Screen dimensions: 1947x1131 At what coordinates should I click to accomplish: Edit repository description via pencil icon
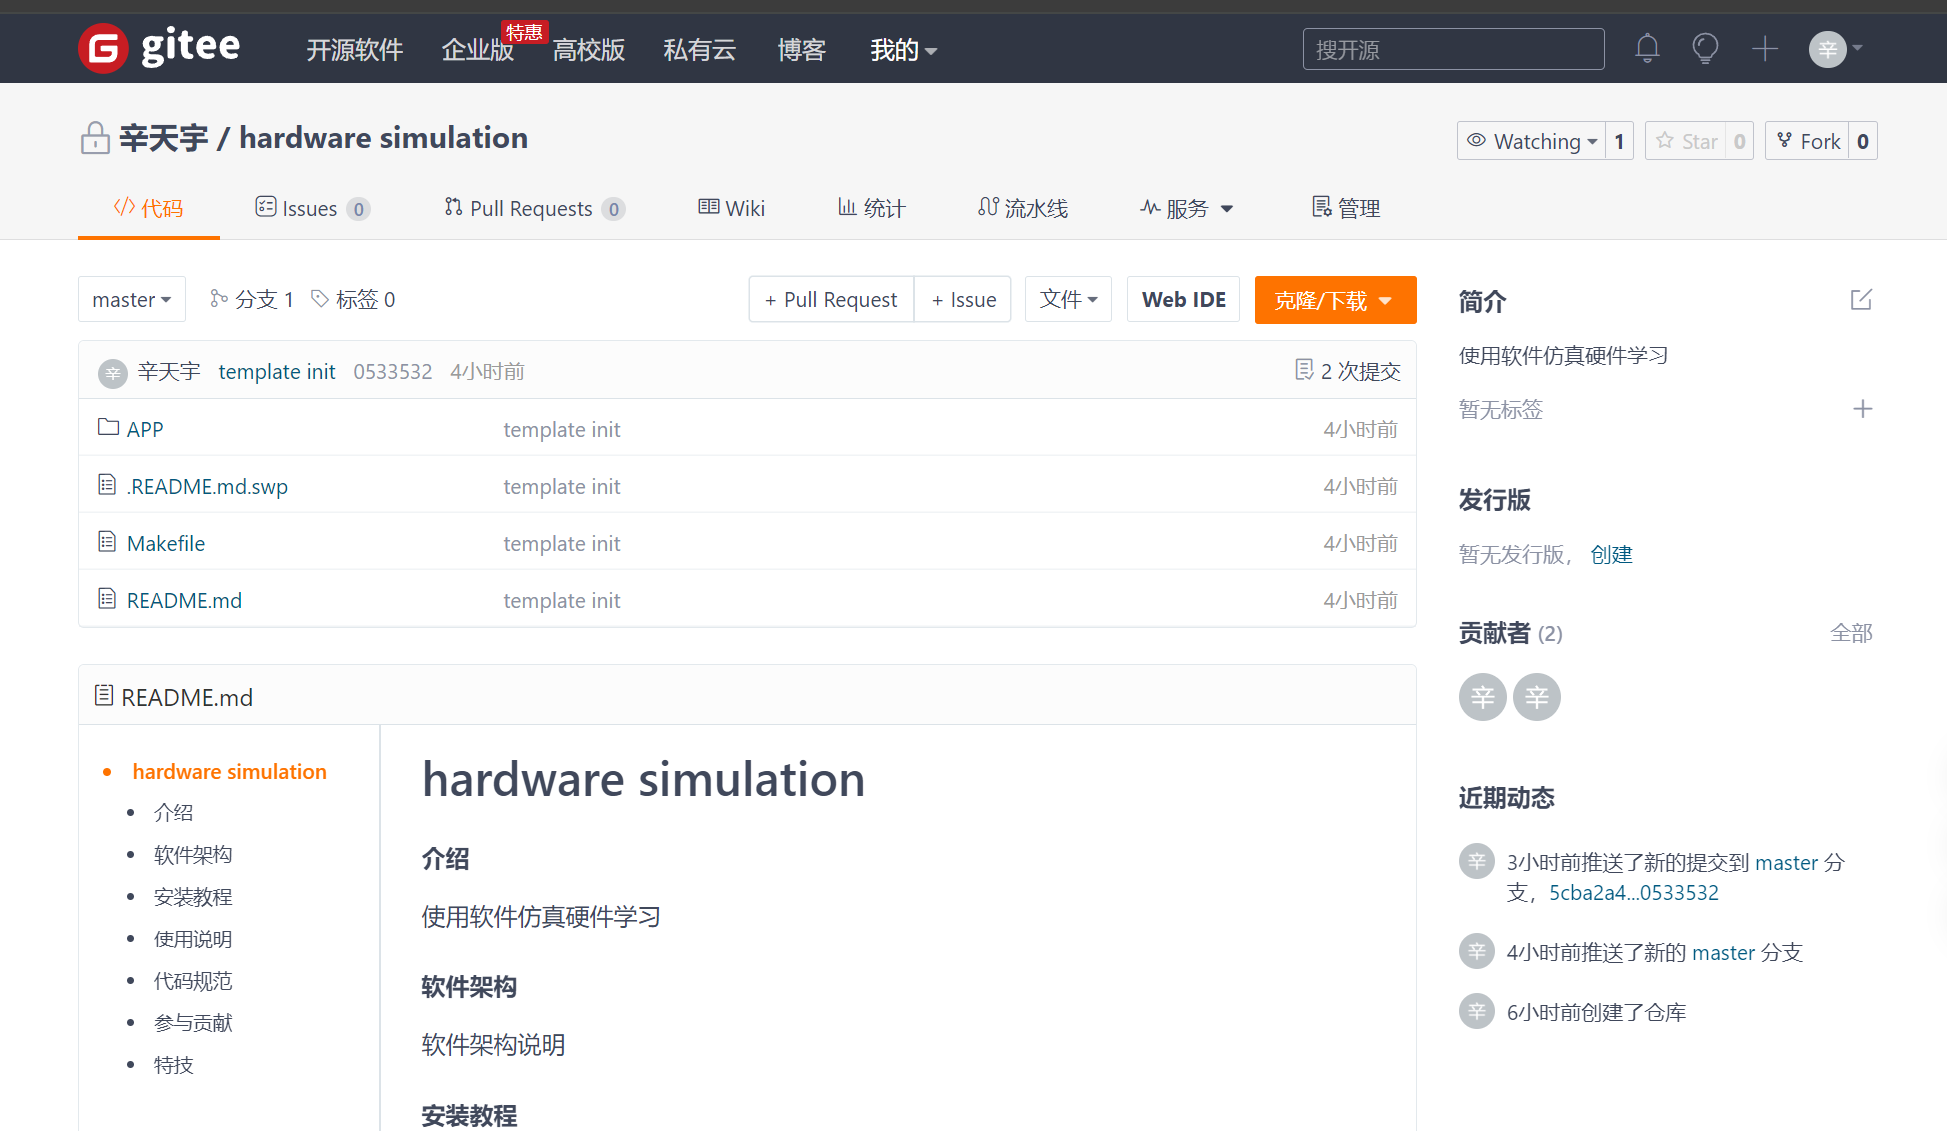1861,299
